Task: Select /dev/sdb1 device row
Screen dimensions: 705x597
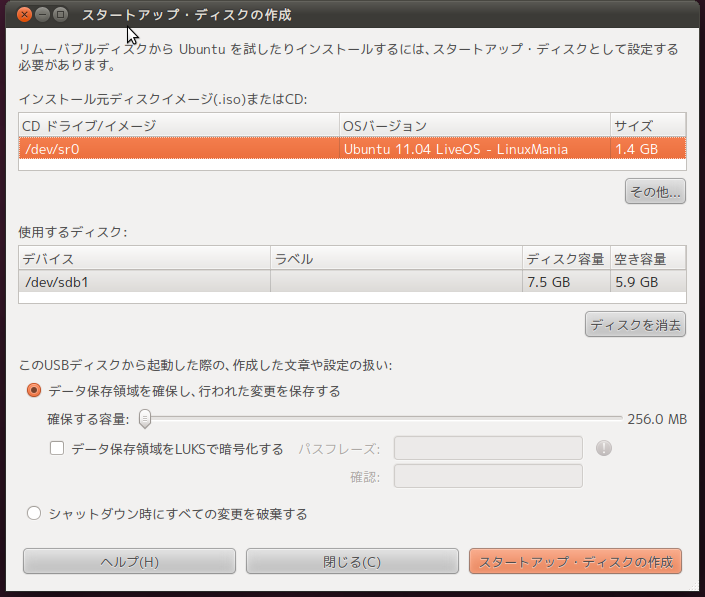Action: pyautogui.click(x=352, y=282)
